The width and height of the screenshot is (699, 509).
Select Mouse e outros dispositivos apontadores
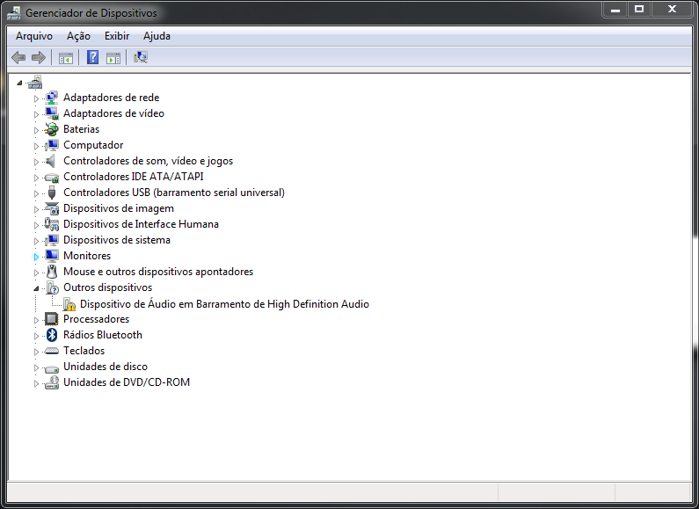tap(158, 272)
